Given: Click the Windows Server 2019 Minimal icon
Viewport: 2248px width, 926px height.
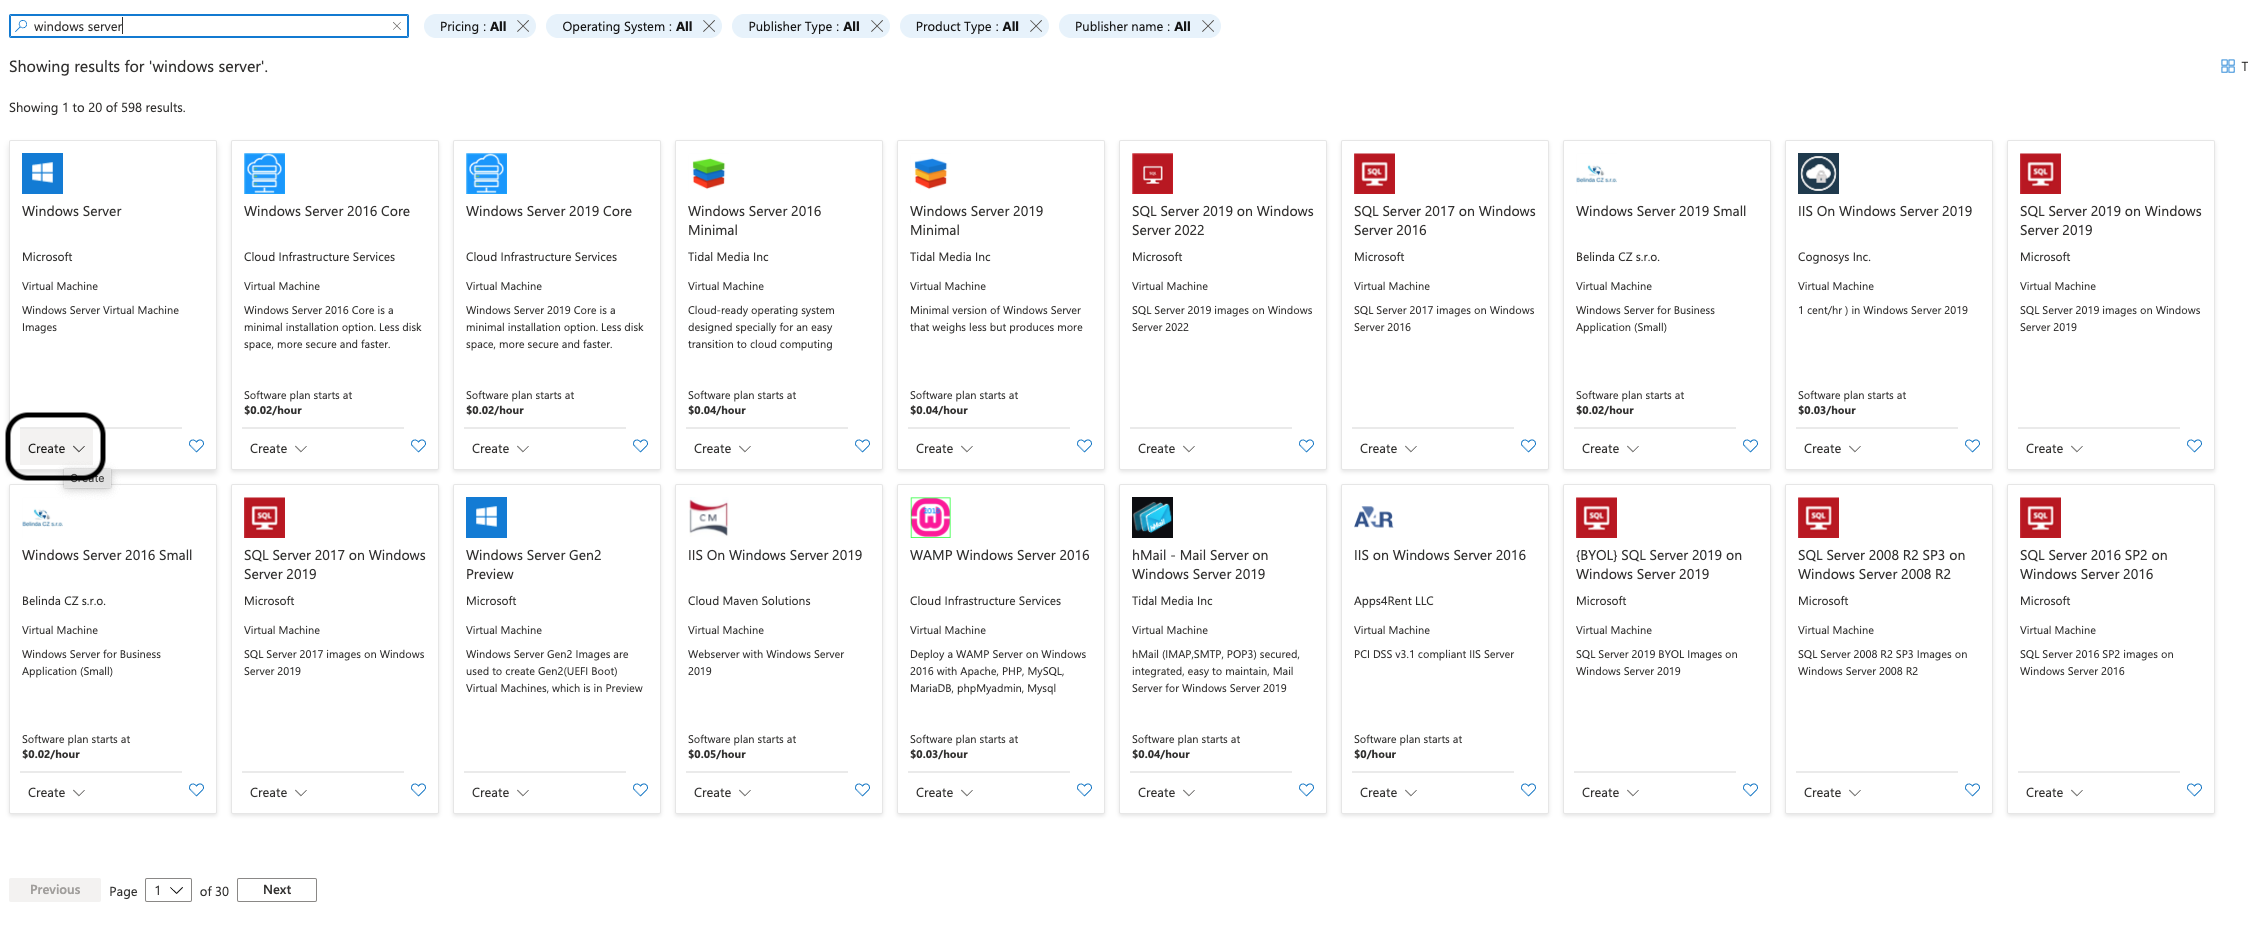Looking at the screenshot, I should (930, 173).
